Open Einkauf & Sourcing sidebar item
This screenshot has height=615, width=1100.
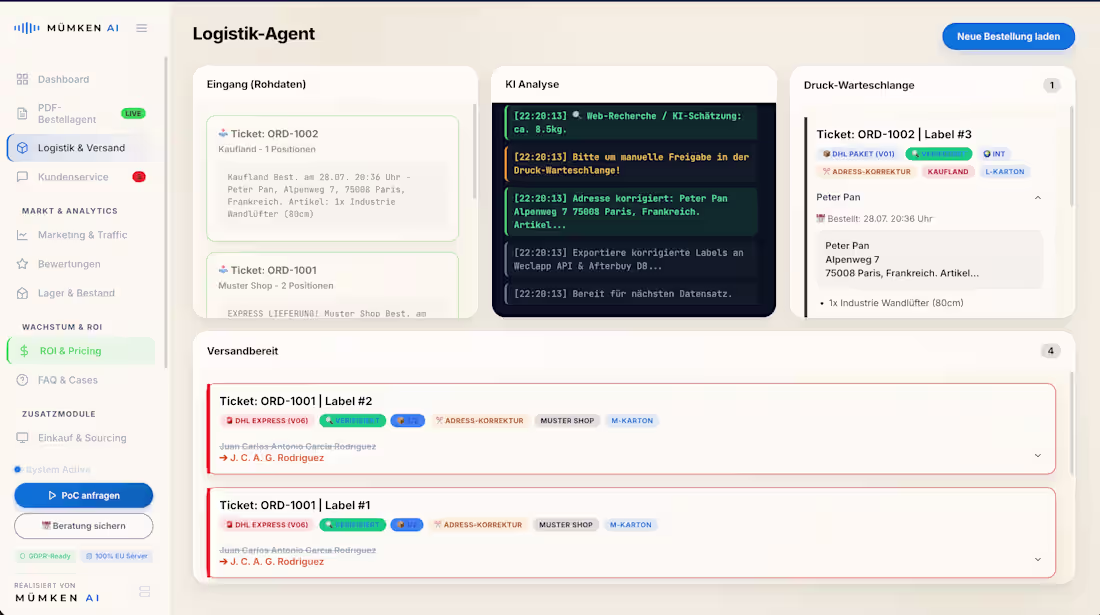click(x=81, y=438)
